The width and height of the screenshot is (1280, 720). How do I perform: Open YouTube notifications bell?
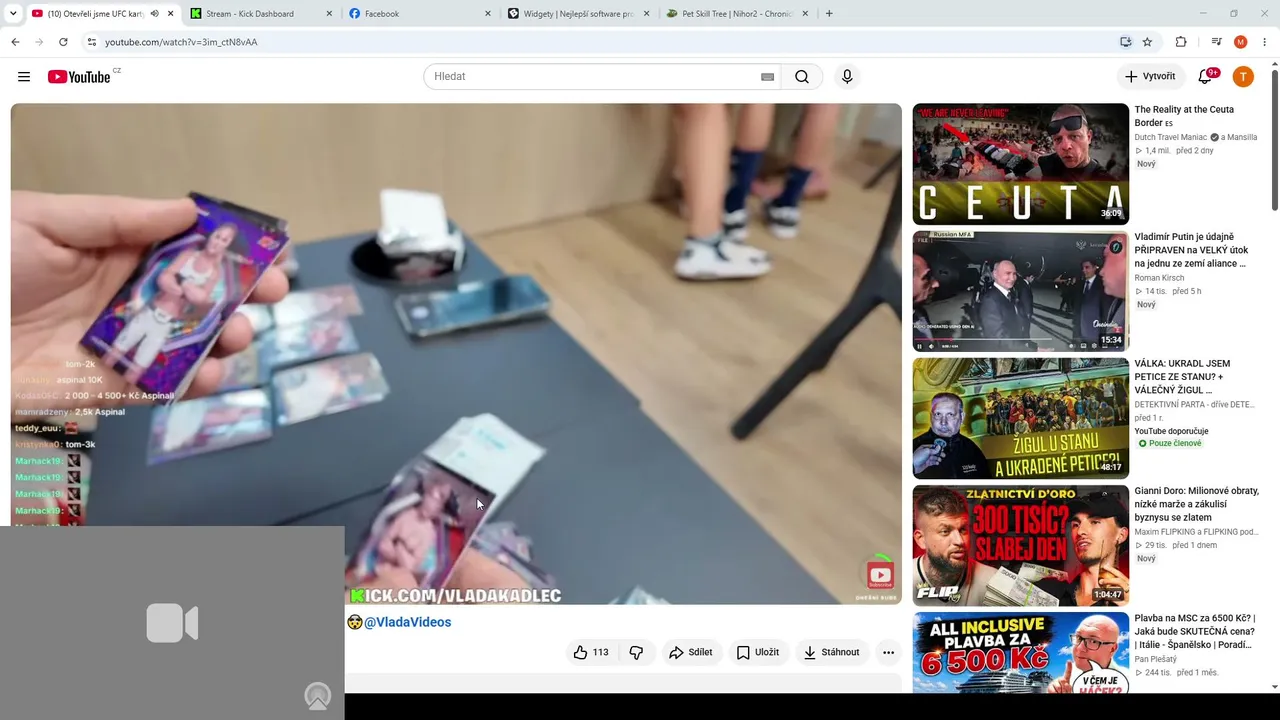click(x=1206, y=77)
